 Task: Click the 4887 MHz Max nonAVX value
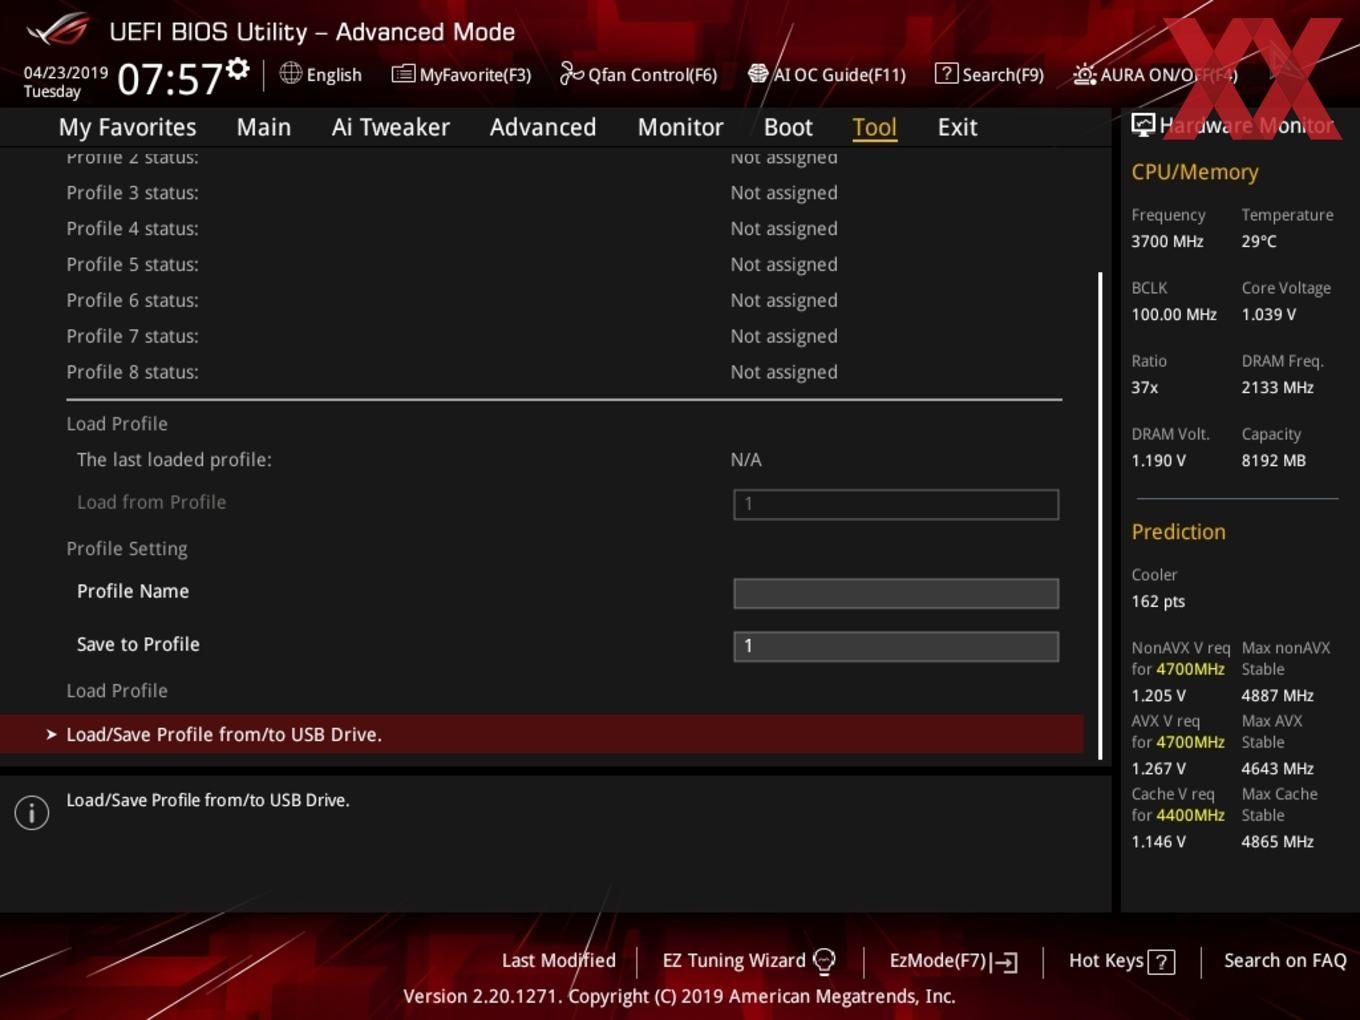(1277, 695)
